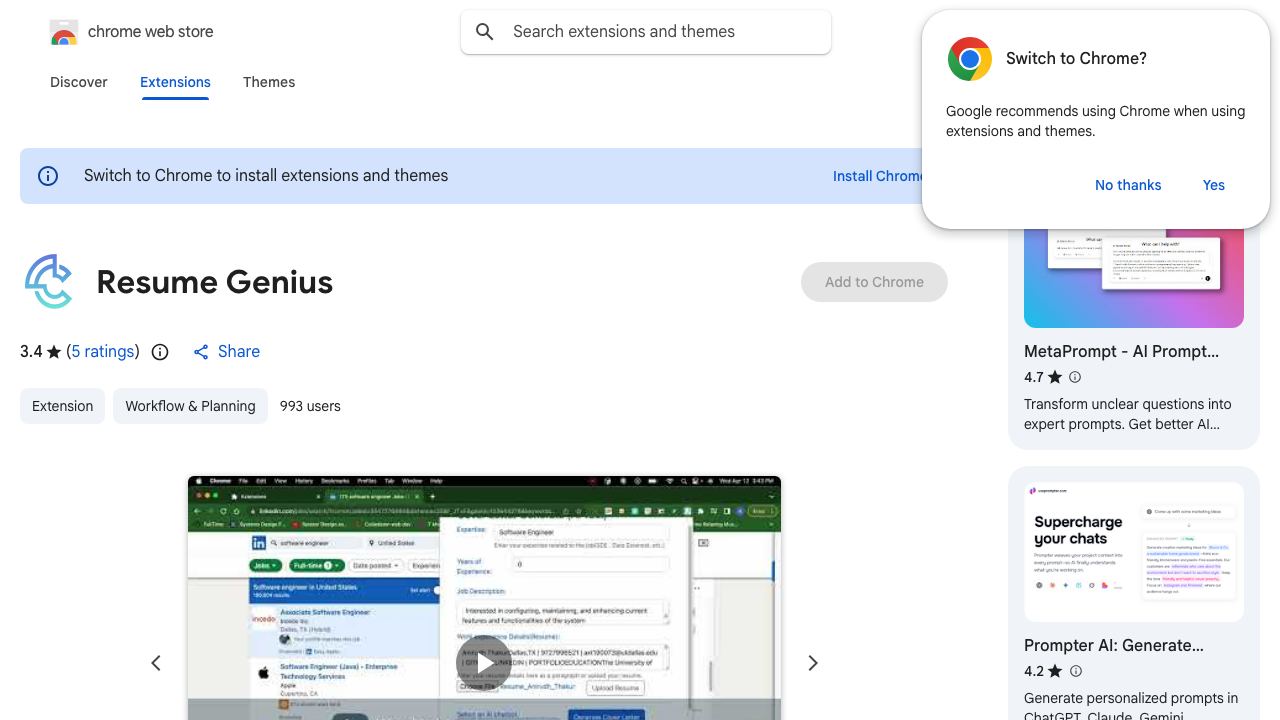This screenshot has height=720, width=1280.
Task: Open the Discover tab
Action: coord(79,82)
